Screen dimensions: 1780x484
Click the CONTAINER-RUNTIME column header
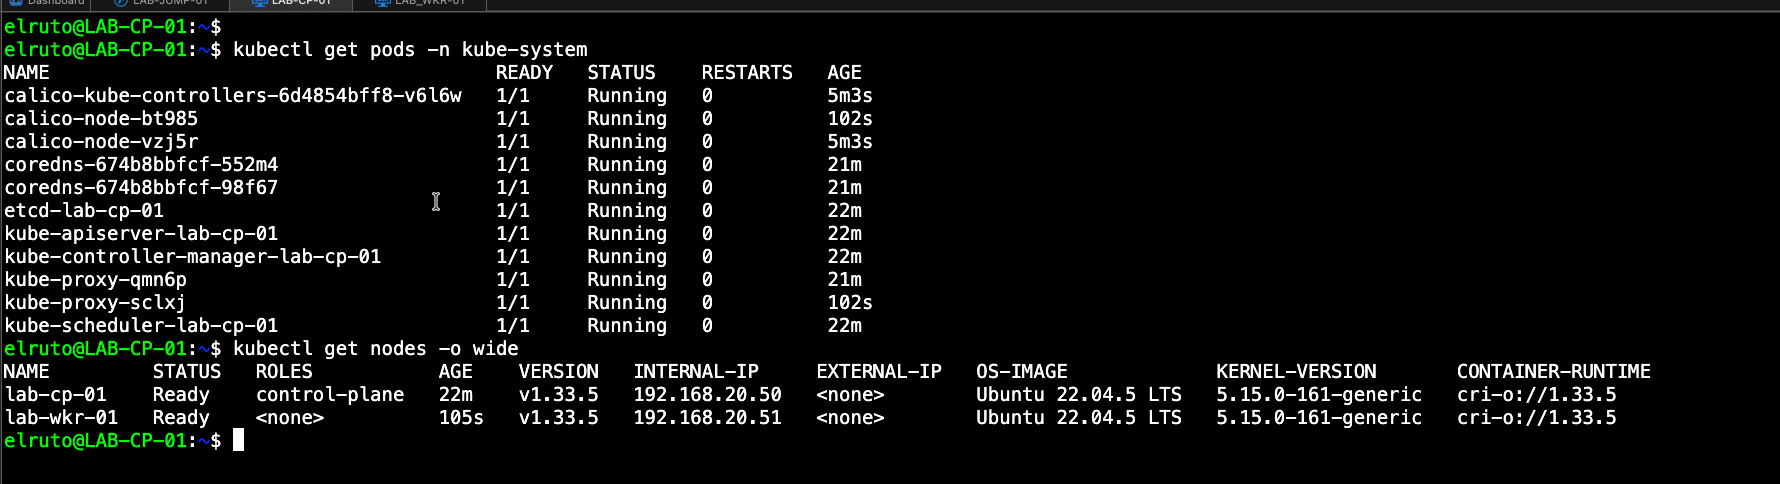[x=1553, y=372]
